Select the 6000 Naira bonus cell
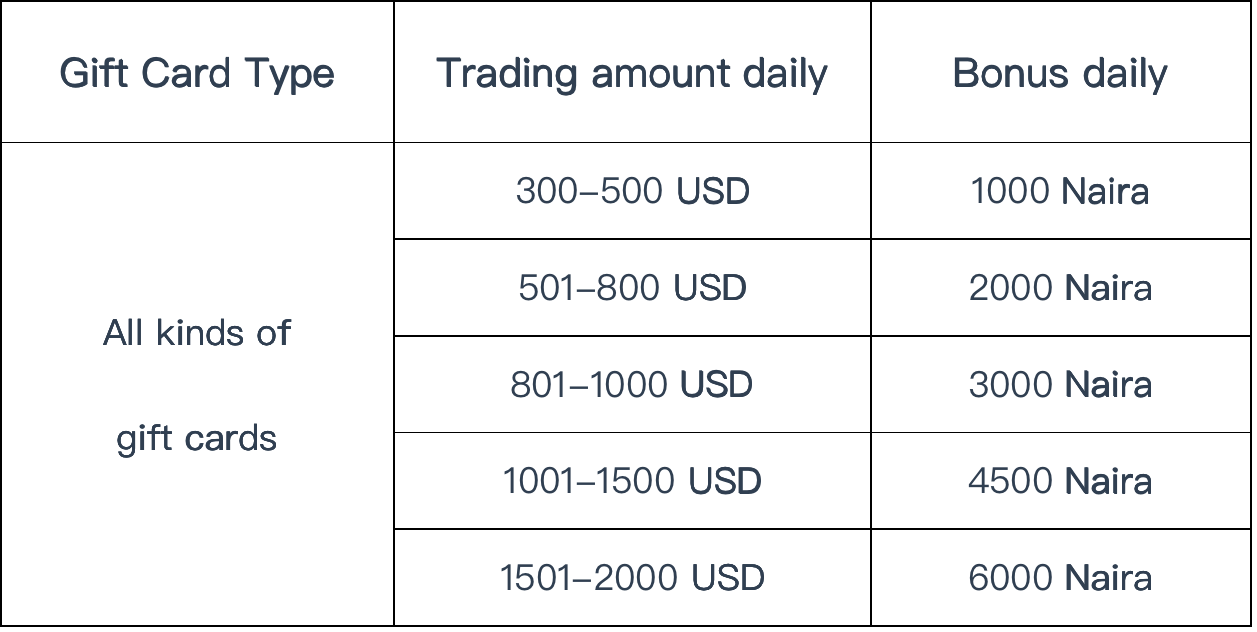The width and height of the screenshot is (1257, 632). (1060, 578)
